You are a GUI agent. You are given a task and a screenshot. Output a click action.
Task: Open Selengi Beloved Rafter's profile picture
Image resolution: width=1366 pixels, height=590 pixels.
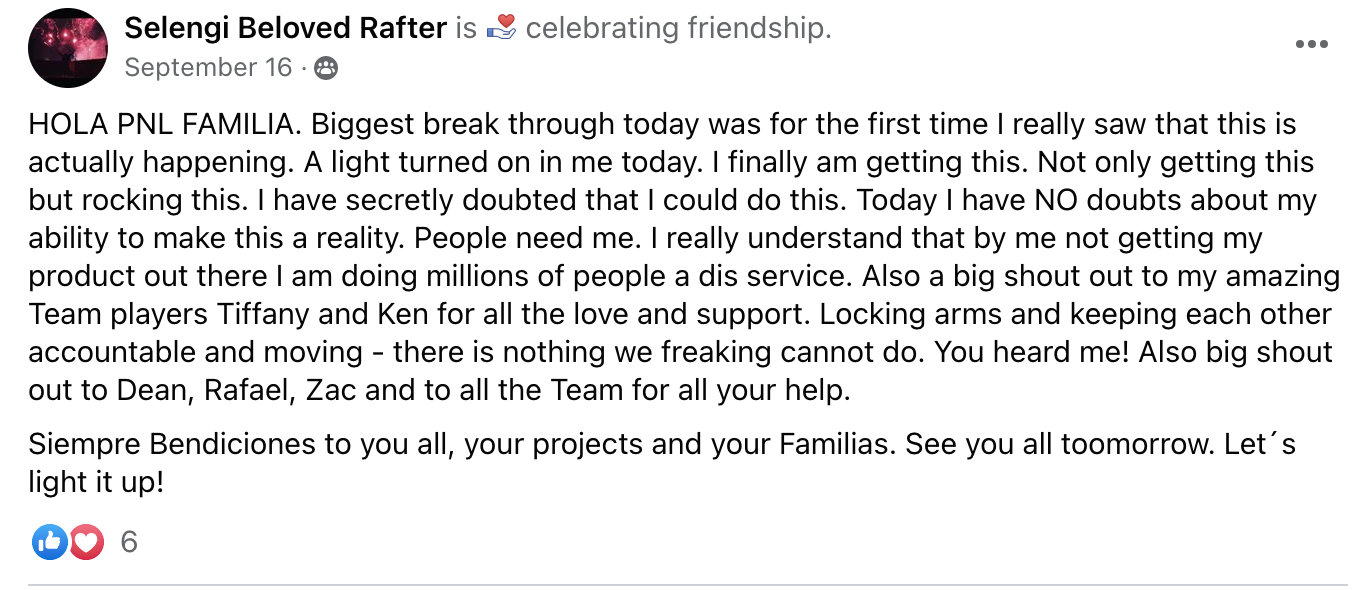[67, 47]
